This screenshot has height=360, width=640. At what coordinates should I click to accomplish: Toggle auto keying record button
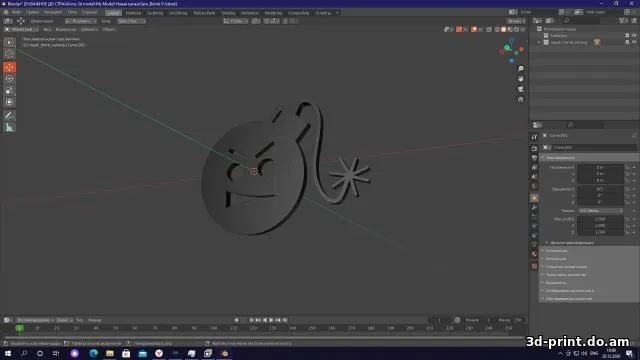pyautogui.click(x=236, y=320)
